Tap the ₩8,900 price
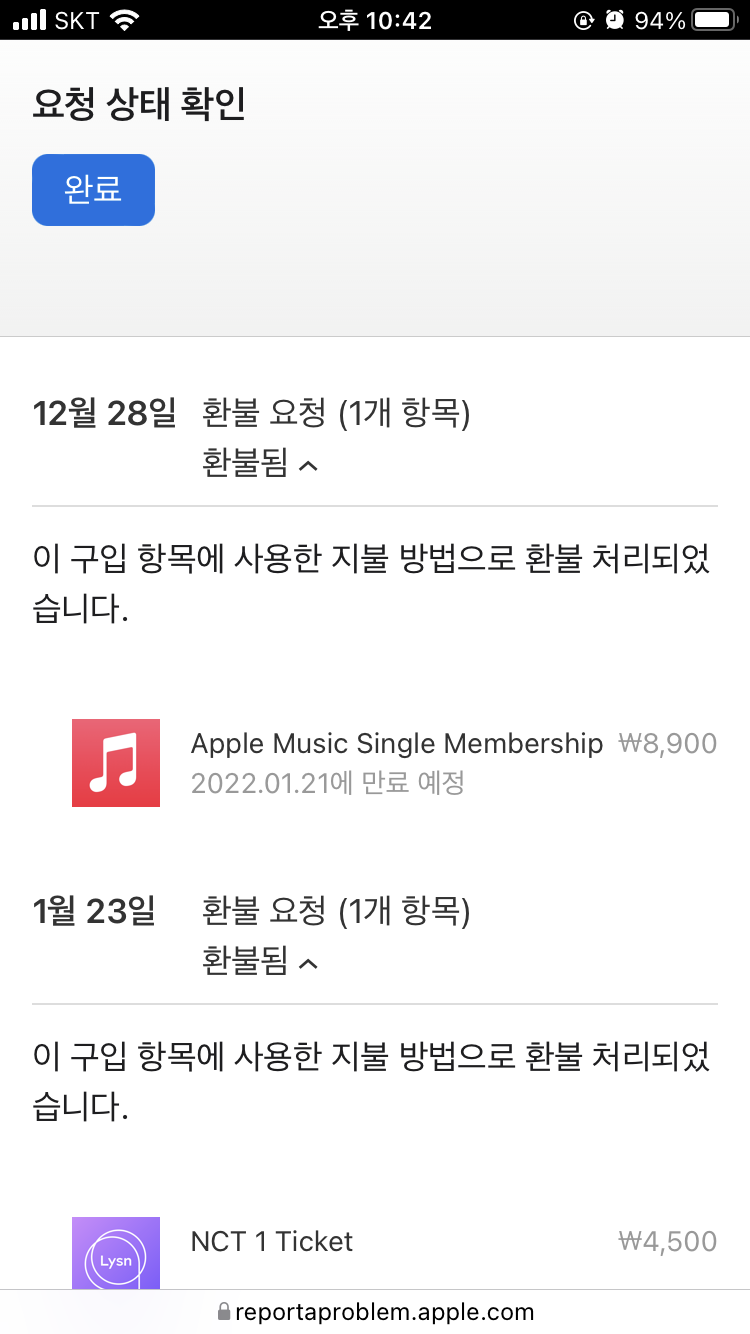750x1334 pixels. pyautogui.click(x=668, y=744)
